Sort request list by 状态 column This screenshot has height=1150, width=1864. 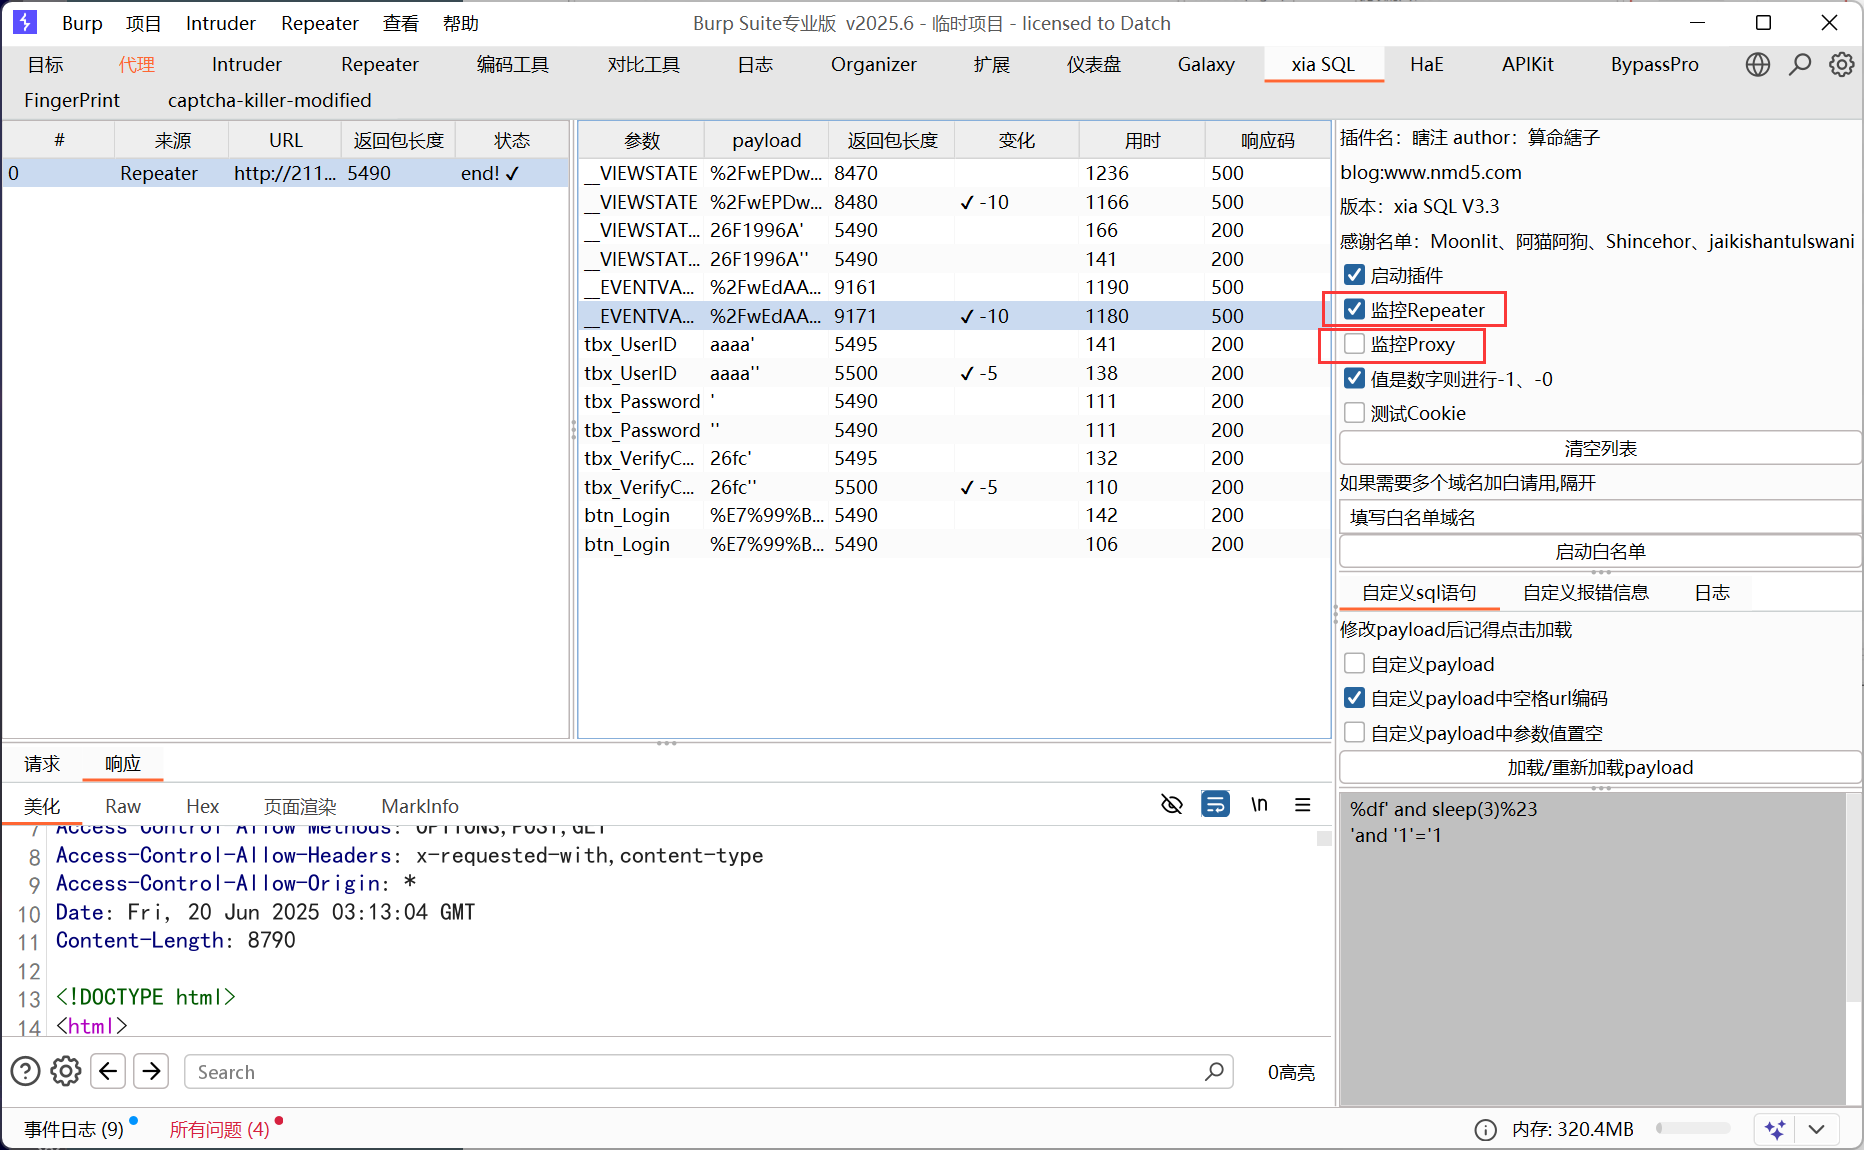(x=512, y=141)
